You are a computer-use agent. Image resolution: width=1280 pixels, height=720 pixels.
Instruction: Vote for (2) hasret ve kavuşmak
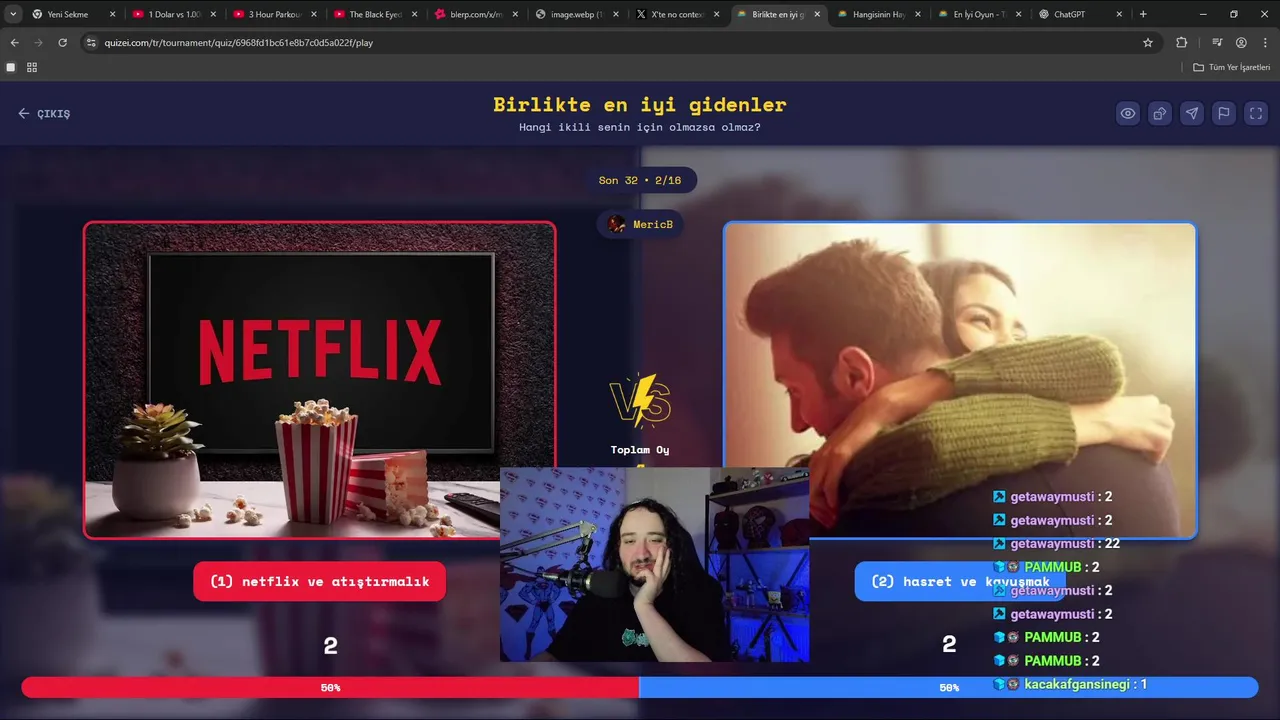click(x=960, y=581)
